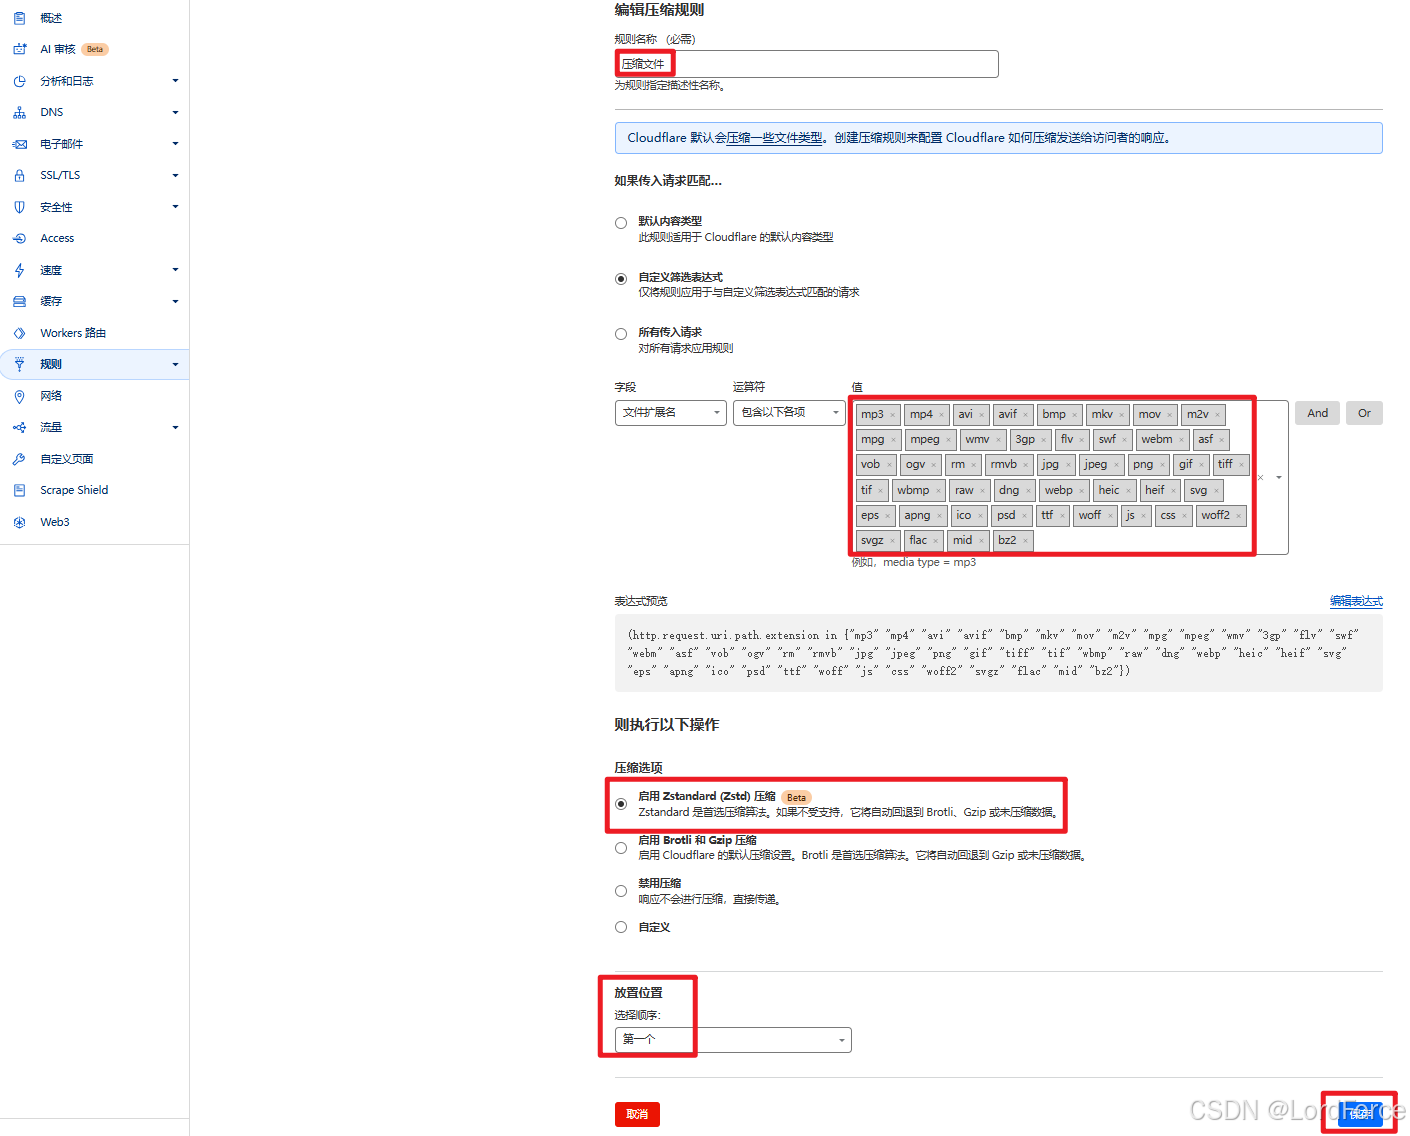The height and width of the screenshot is (1136, 1410).
Task: Expand the SSL/TLS sidebar section
Action: click(x=175, y=175)
